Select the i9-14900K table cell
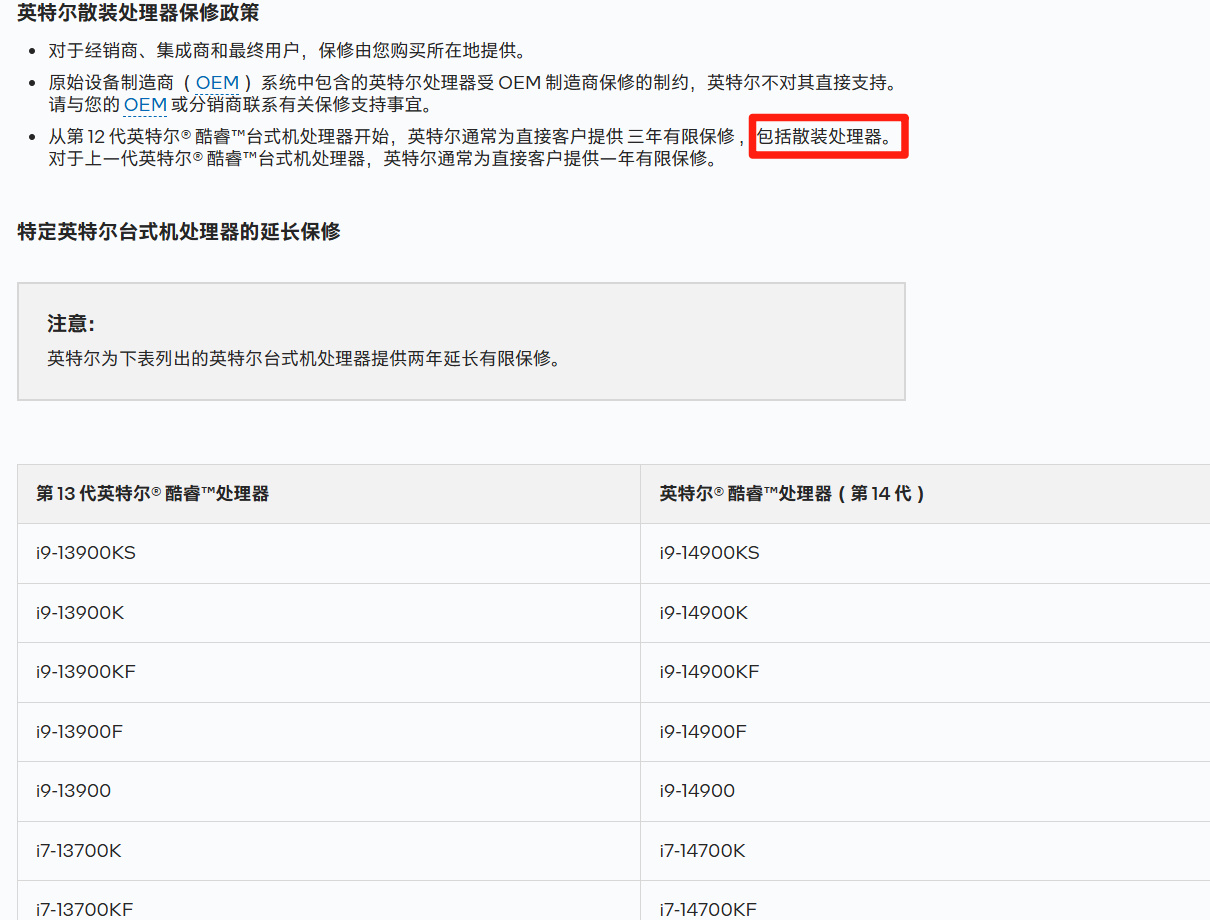Image resolution: width=1210 pixels, height=920 pixels. [925, 613]
